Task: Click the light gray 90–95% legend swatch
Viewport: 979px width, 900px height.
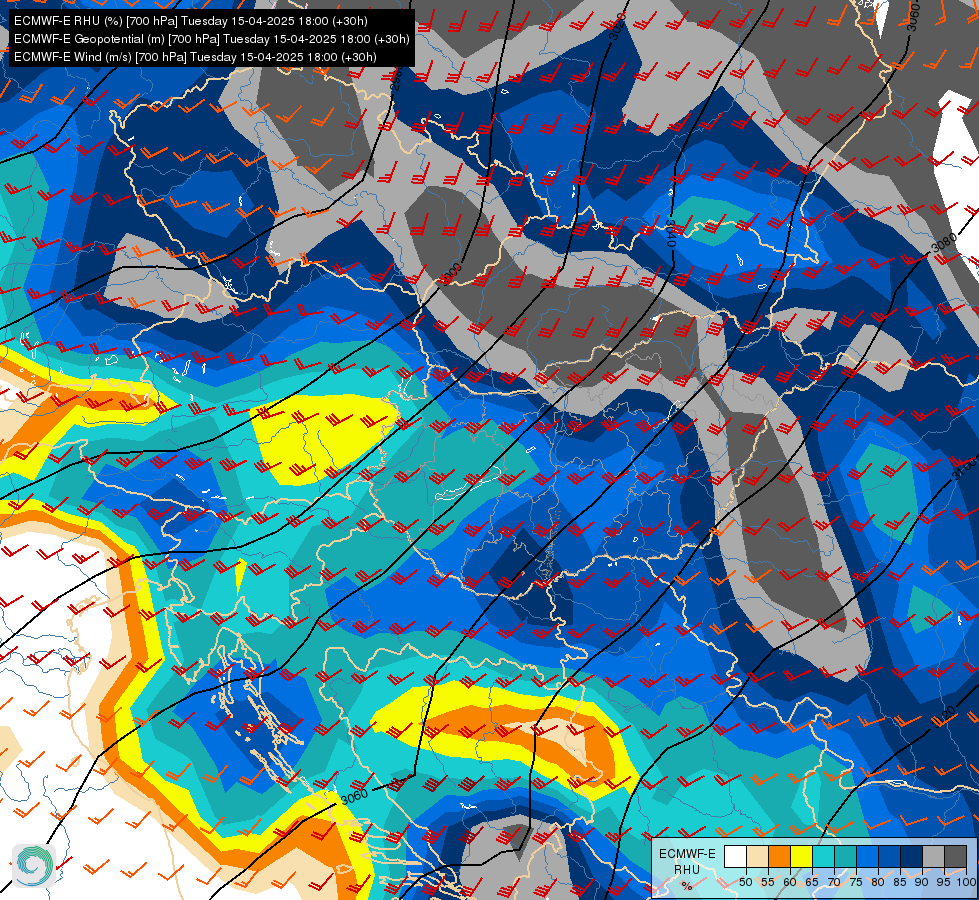Action: click(x=933, y=856)
